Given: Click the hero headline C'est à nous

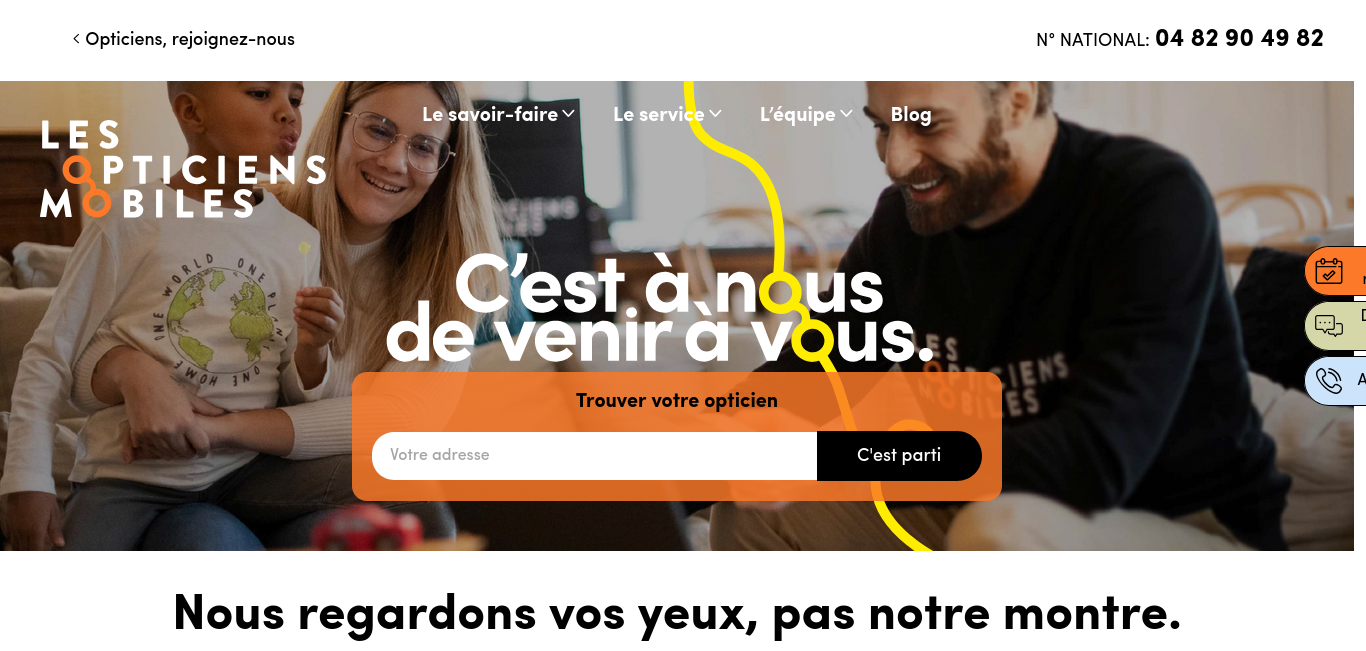Looking at the screenshot, I should pos(669,285).
